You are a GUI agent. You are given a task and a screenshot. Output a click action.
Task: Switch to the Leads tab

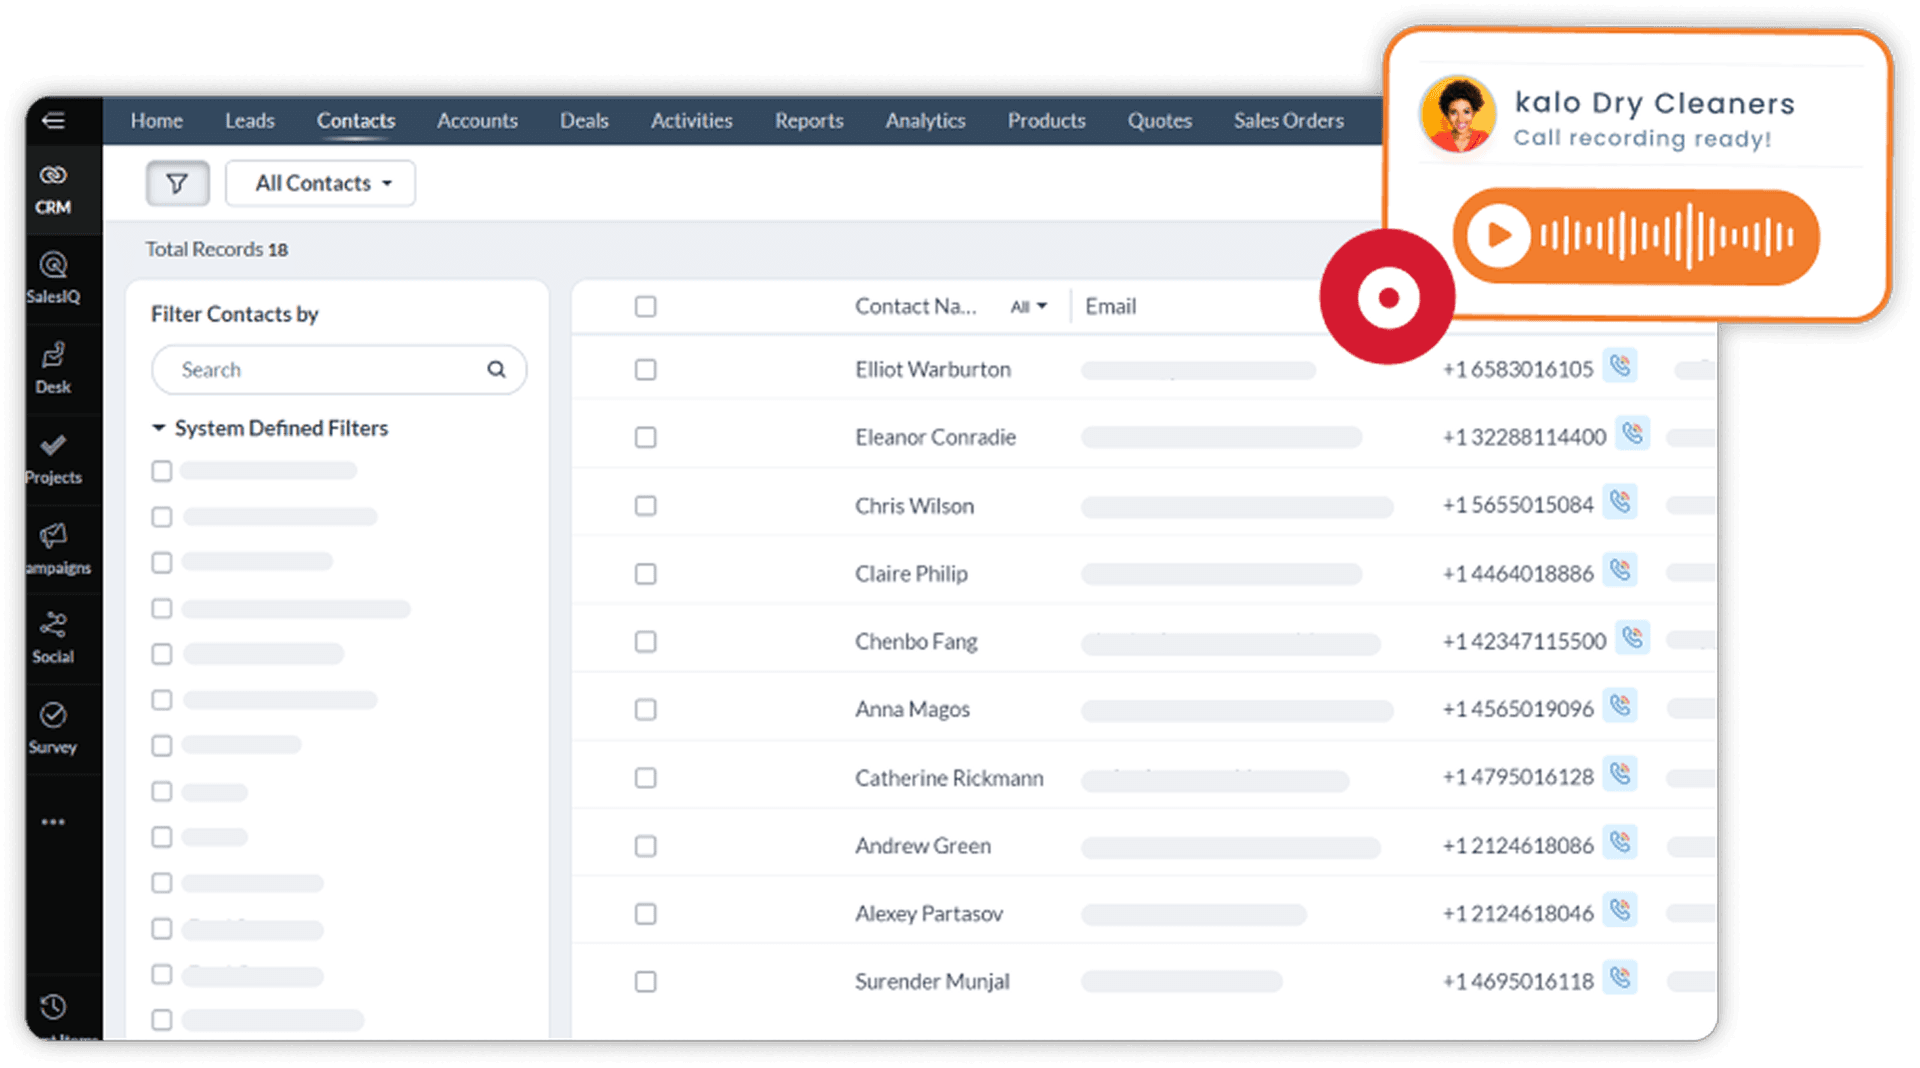tap(250, 121)
